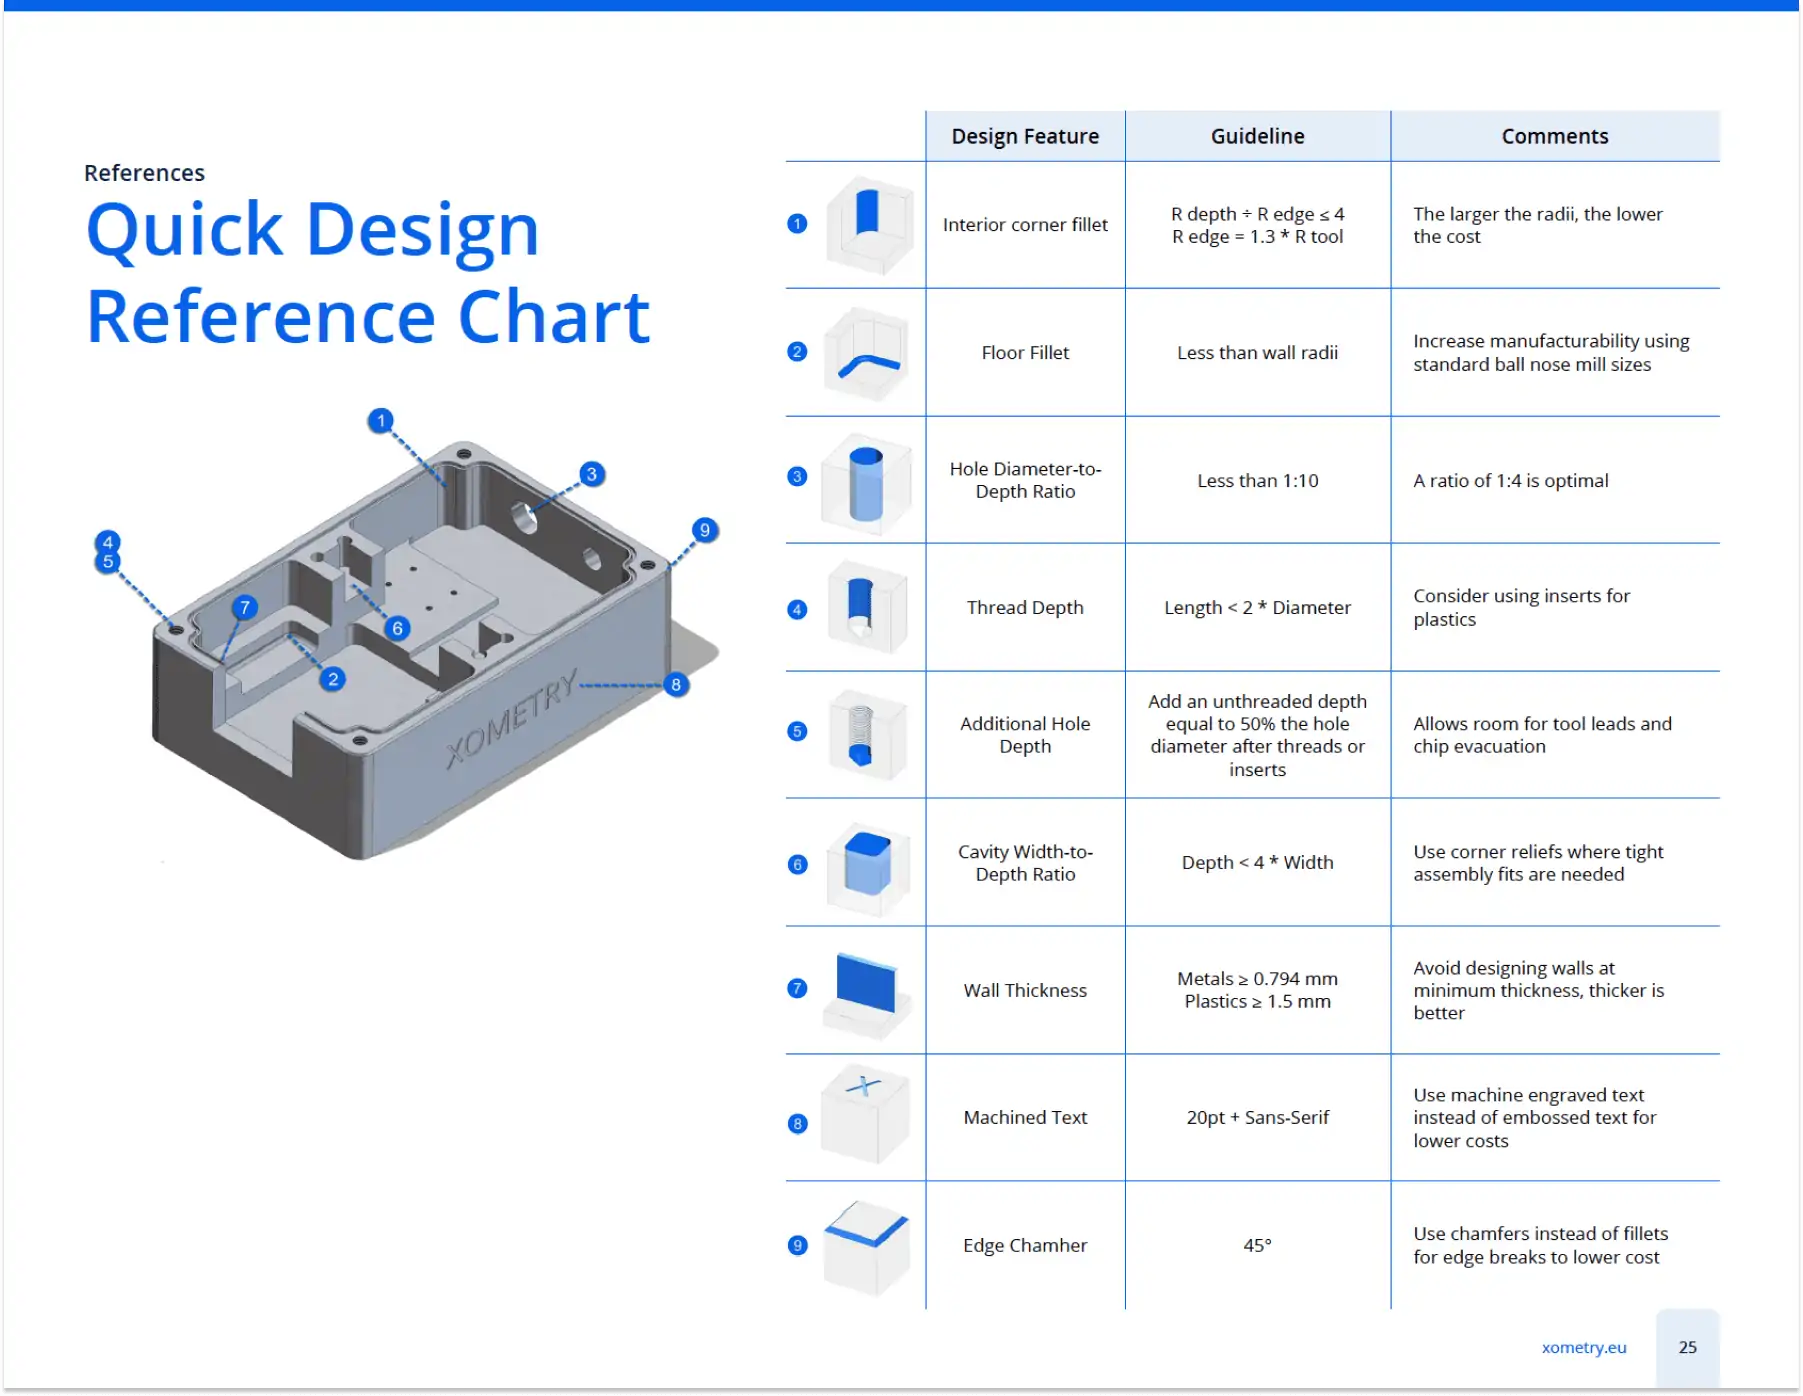The width and height of the screenshot is (1803, 1396).
Task: Click 'The larger the radii' comment
Action: coord(1538,226)
